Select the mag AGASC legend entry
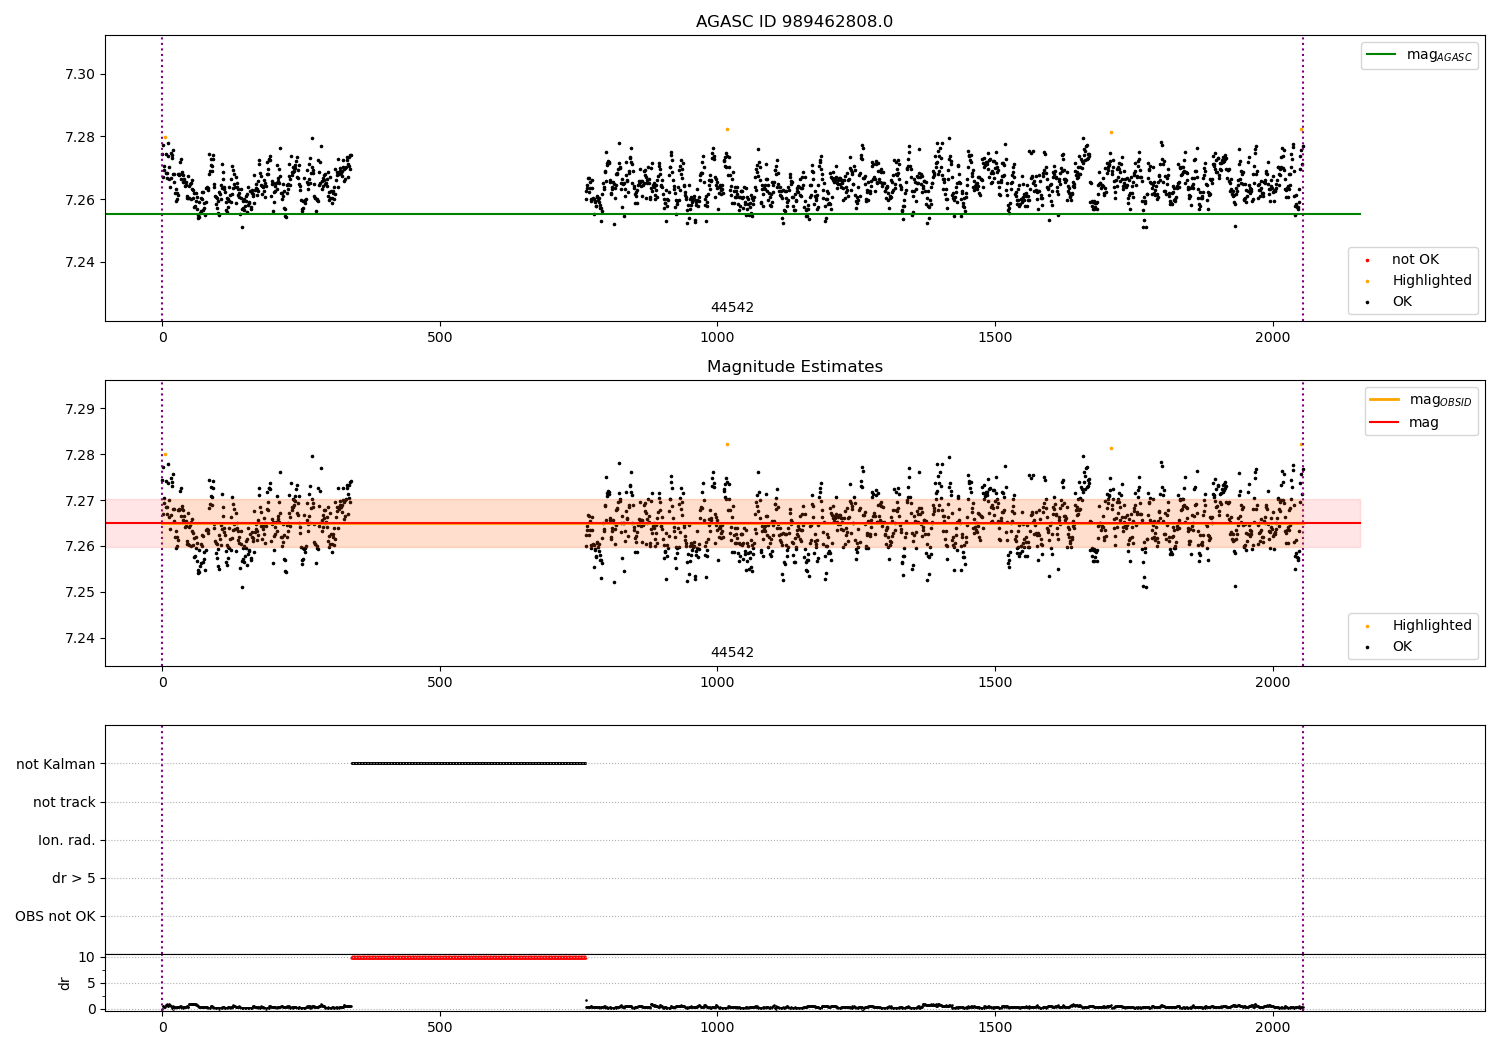The image size is (1500, 1050). coord(1419,55)
